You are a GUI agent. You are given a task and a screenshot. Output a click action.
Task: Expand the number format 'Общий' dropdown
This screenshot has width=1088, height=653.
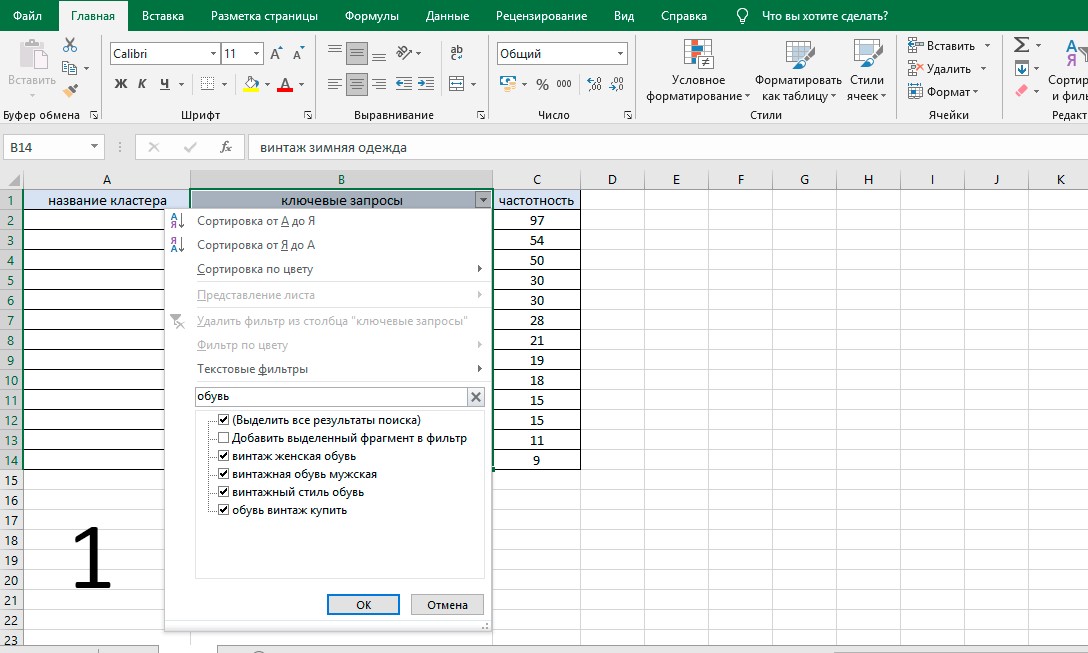620,53
